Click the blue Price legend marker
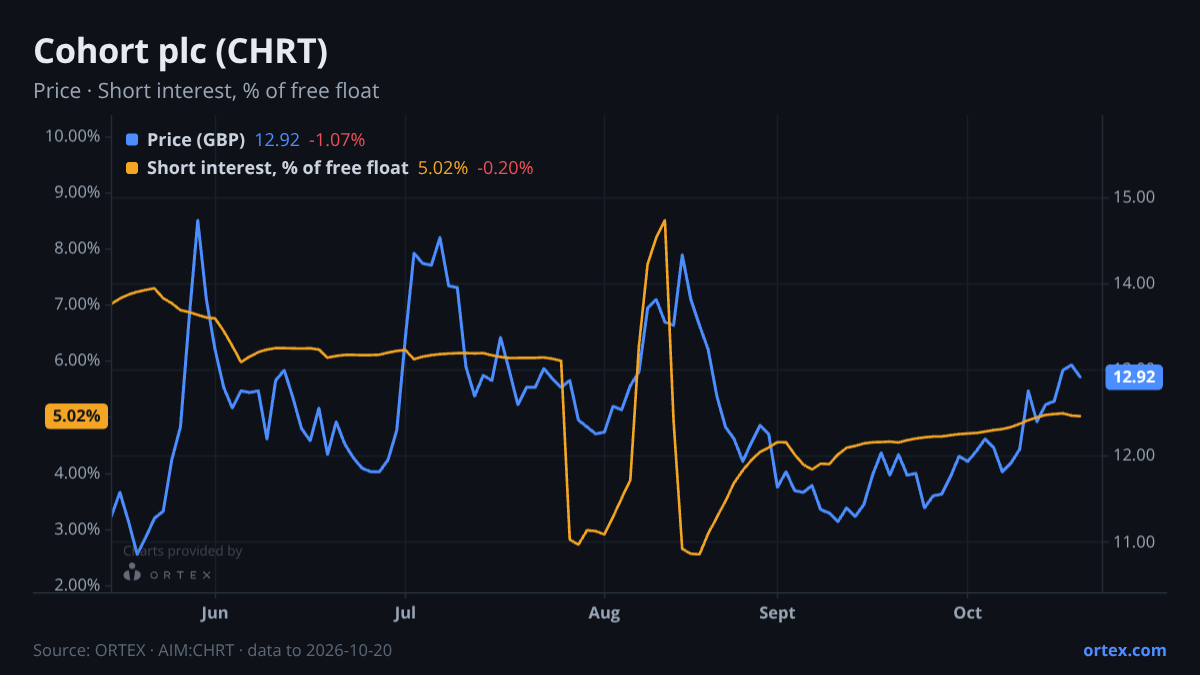The width and height of the screenshot is (1200, 675). [x=133, y=140]
